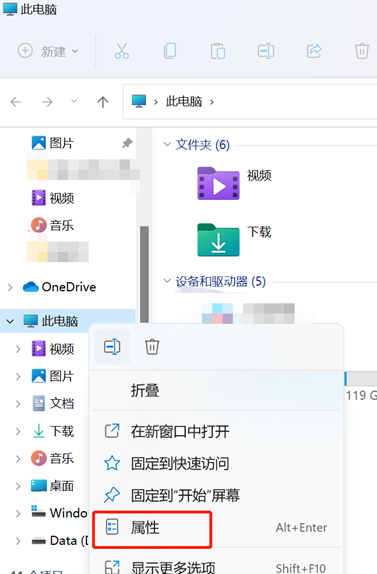Viewport: 377px width, 574px height.
Task: Click the Cut scissors icon in toolbar
Action: click(122, 51)
